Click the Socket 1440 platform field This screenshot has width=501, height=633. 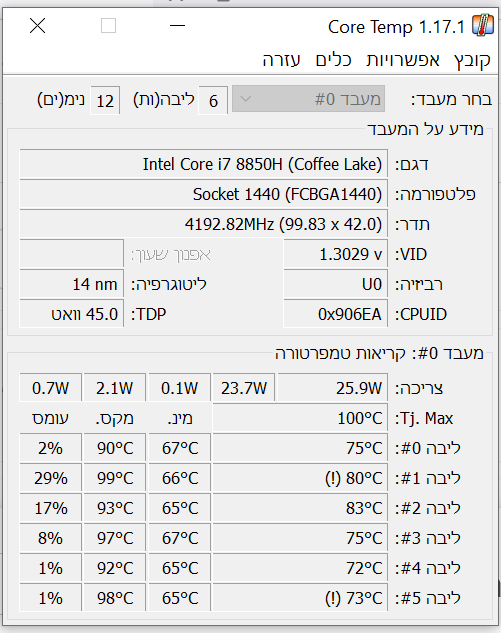[203, 194]
